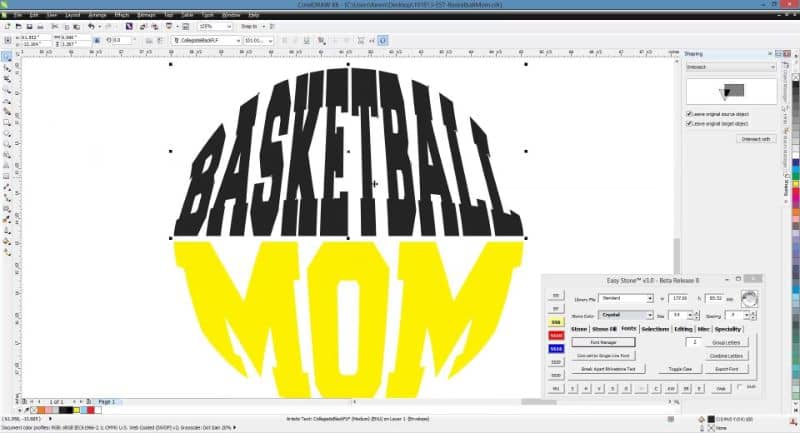The image size is (800, 433).
Task: Open the Outline Pen tool flyout
Action: pos(7,231)
